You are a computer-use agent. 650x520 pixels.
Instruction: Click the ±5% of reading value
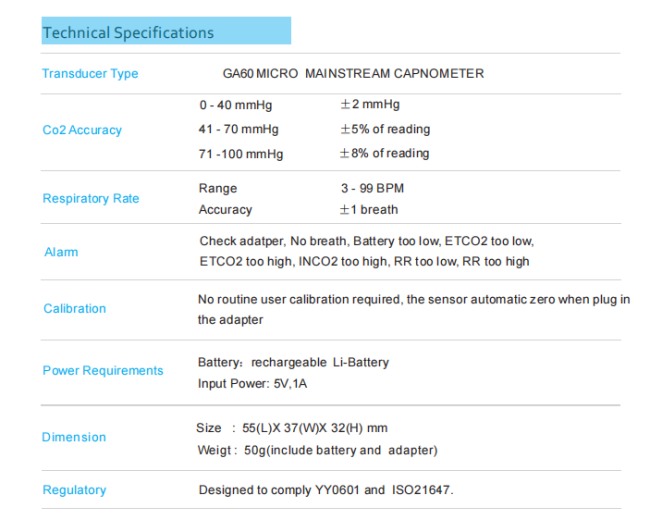coord(385,129)
